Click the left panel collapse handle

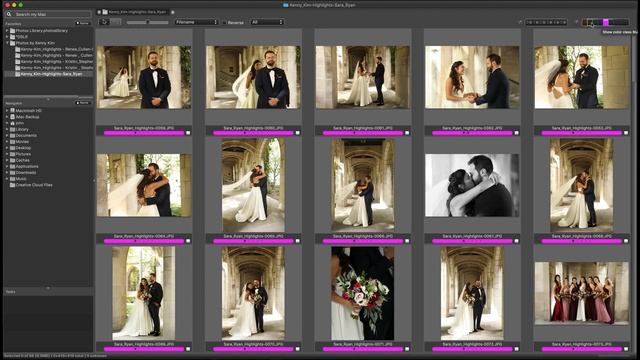coord(94,180)
